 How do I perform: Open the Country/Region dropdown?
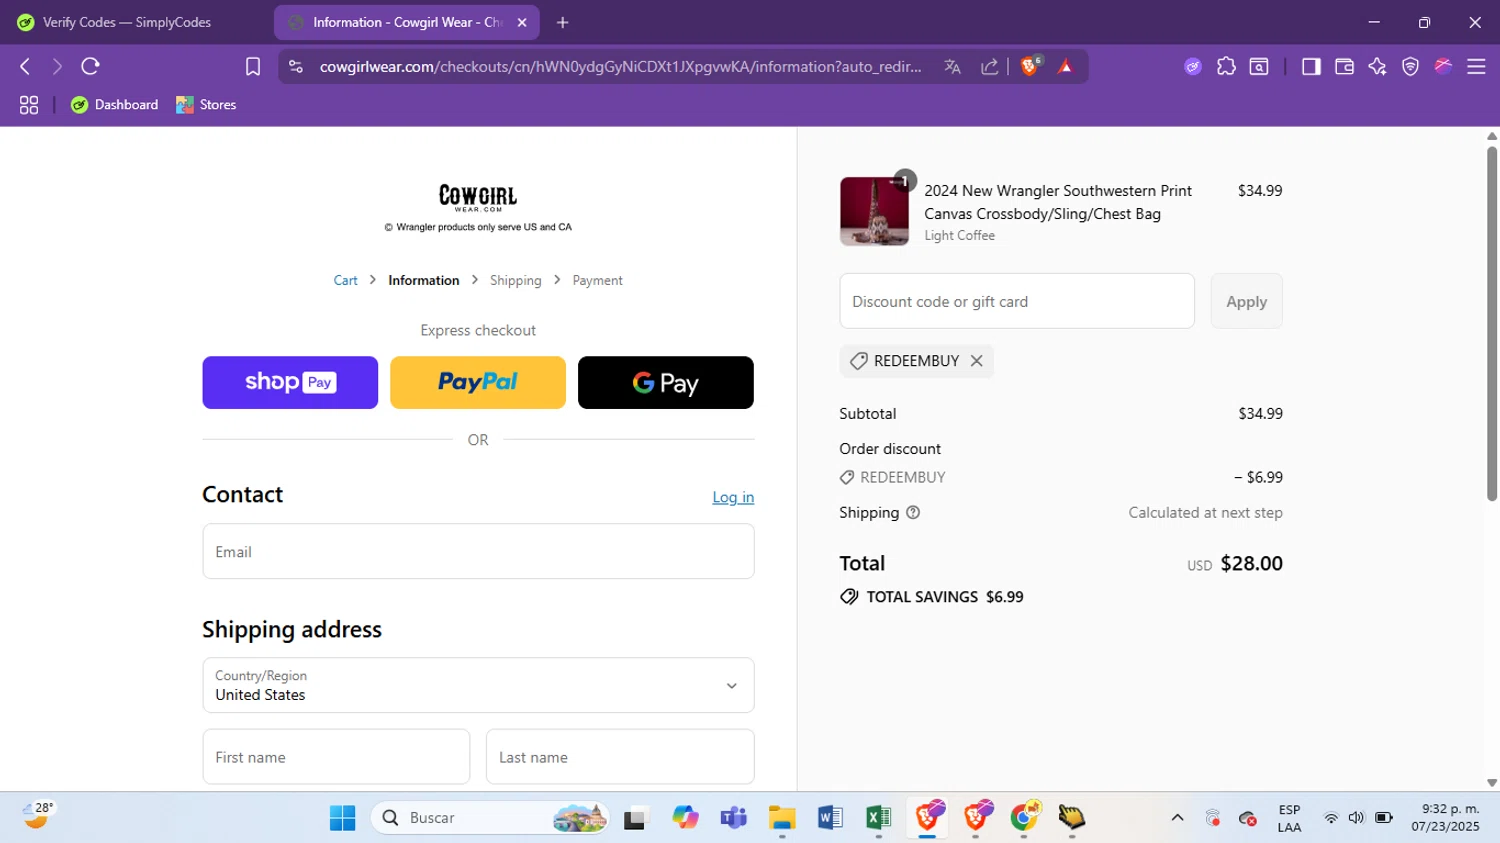[x=478, y=685]
